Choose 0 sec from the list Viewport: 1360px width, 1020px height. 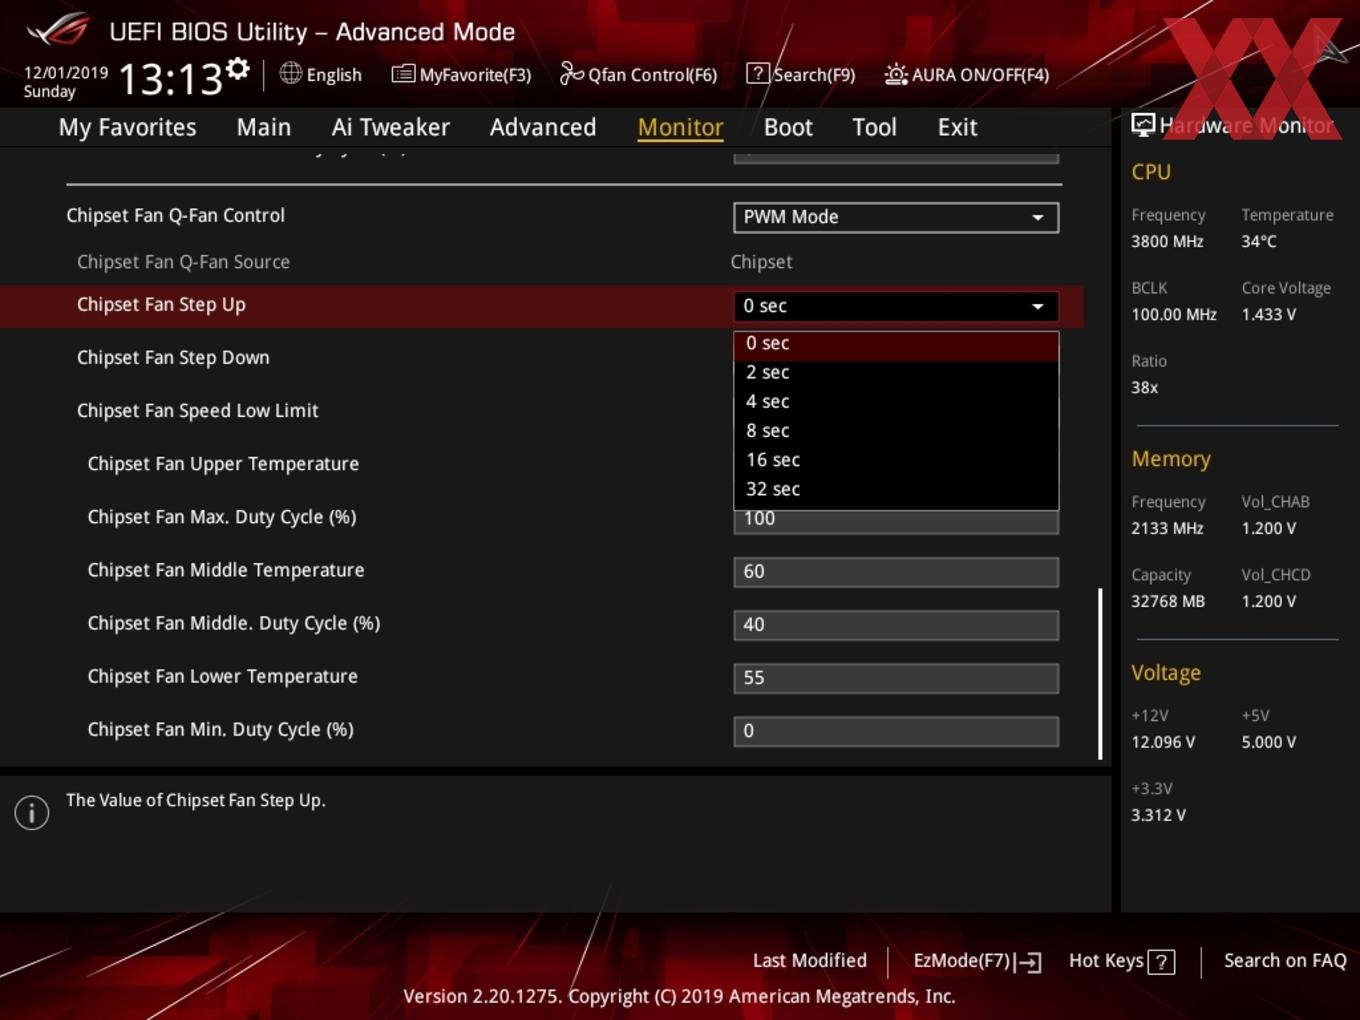(896, 343)
